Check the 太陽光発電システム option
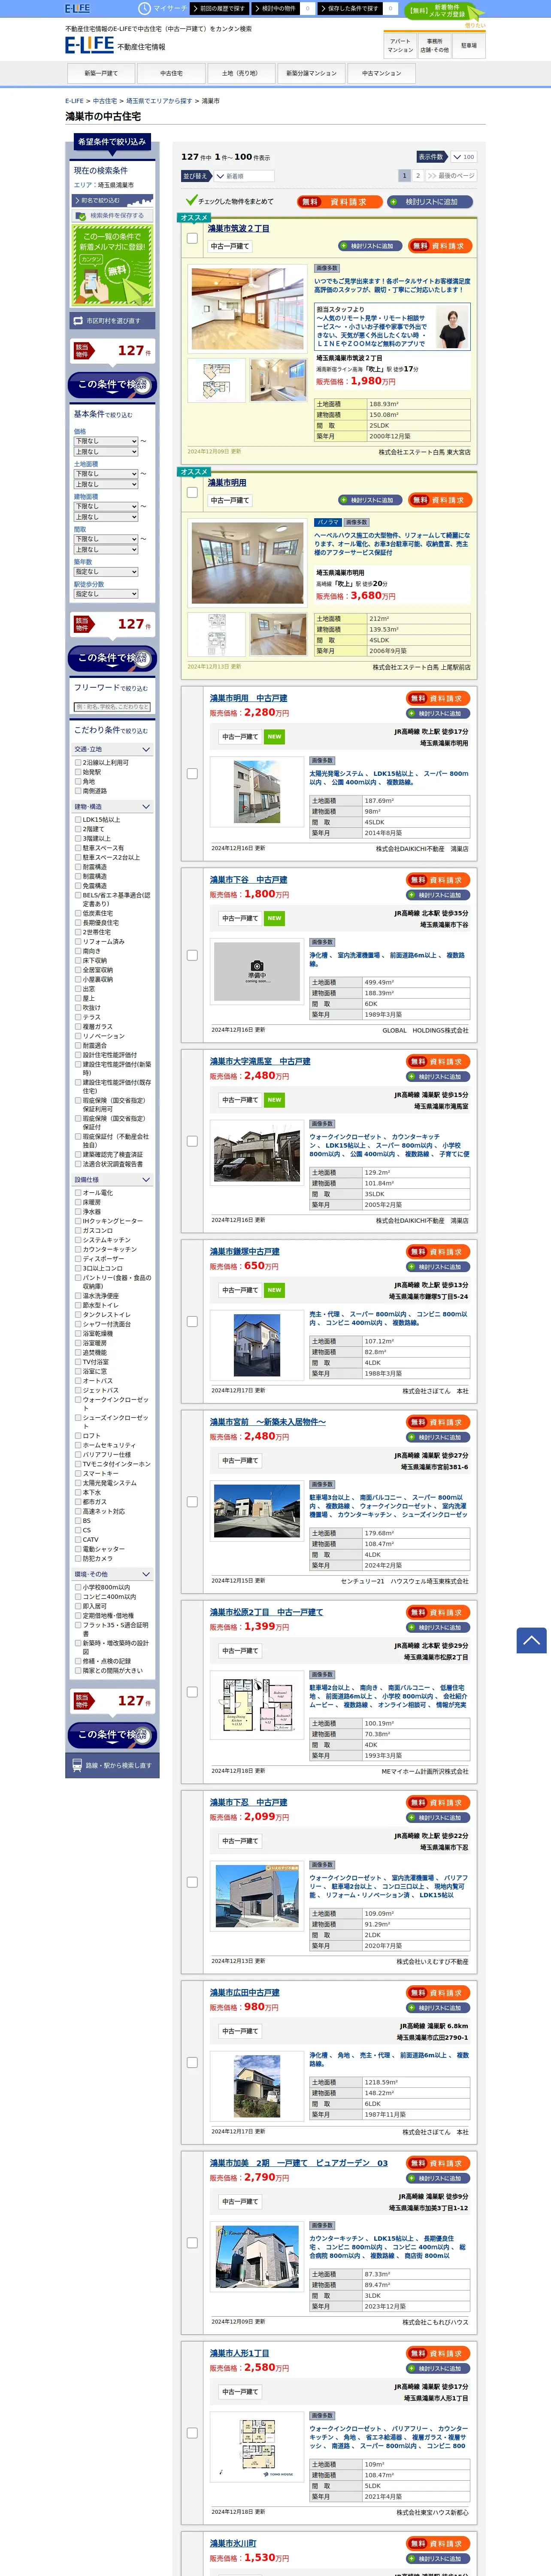This screenshot has width=551, height=2576. click(x=78, y=1482)
